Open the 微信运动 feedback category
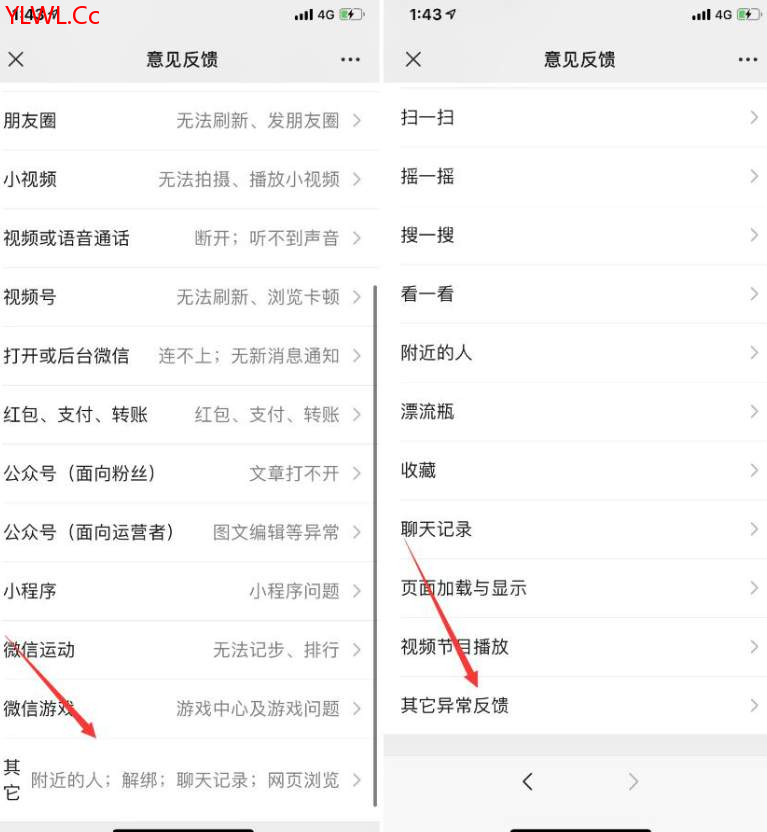 click(190, 650)
